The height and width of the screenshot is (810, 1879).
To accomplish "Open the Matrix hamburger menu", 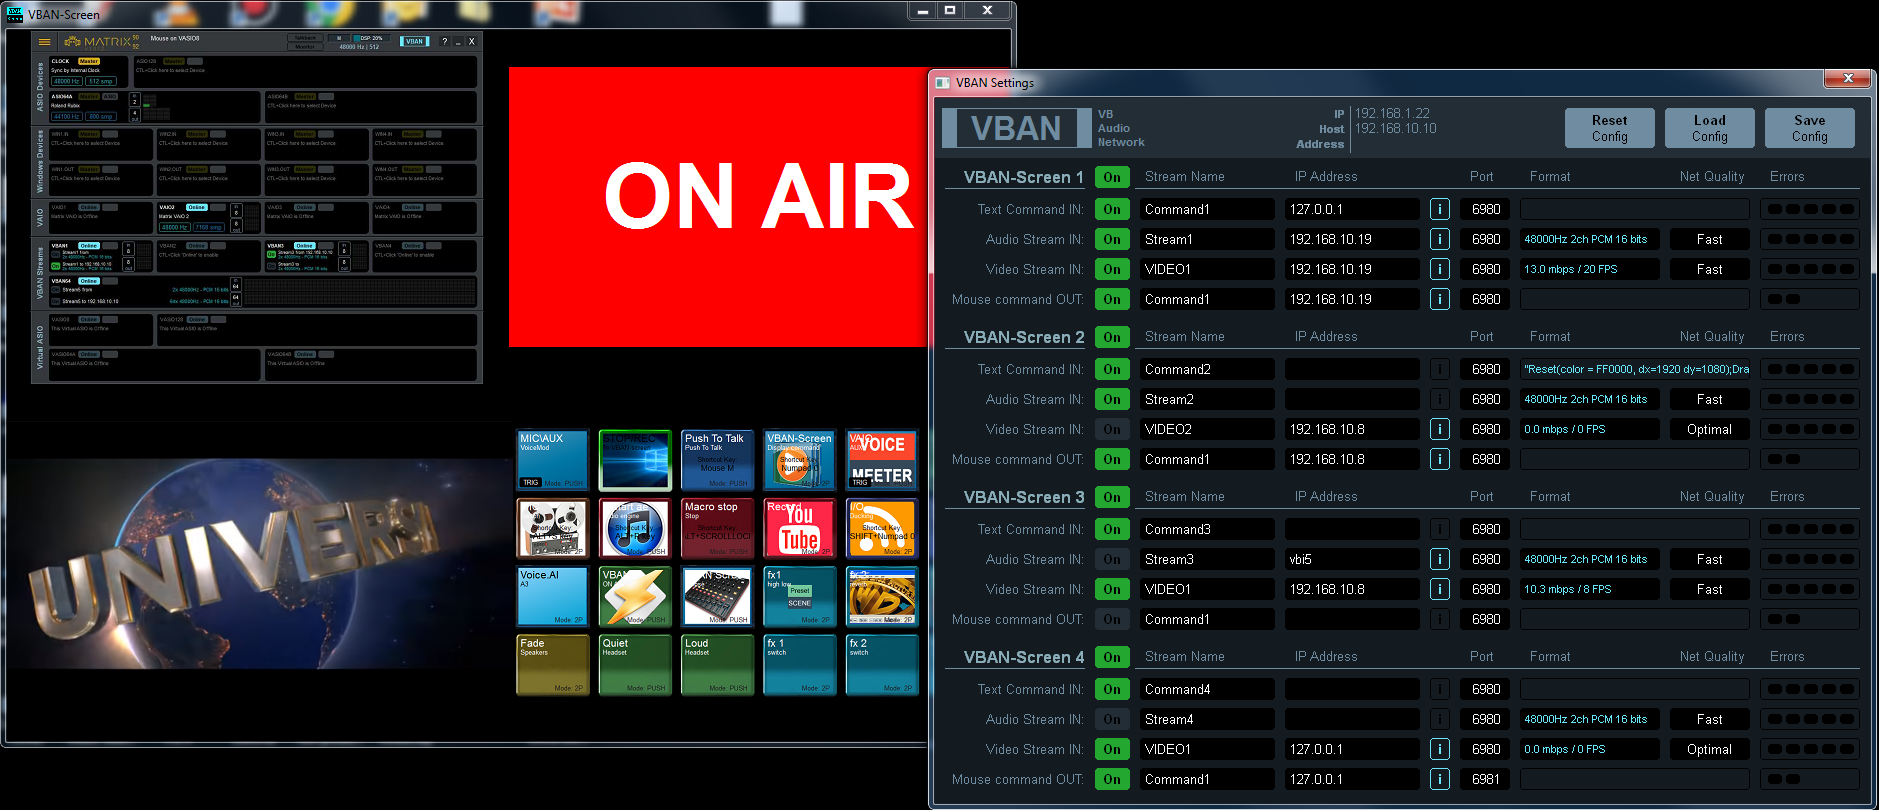I will (44, 42).
